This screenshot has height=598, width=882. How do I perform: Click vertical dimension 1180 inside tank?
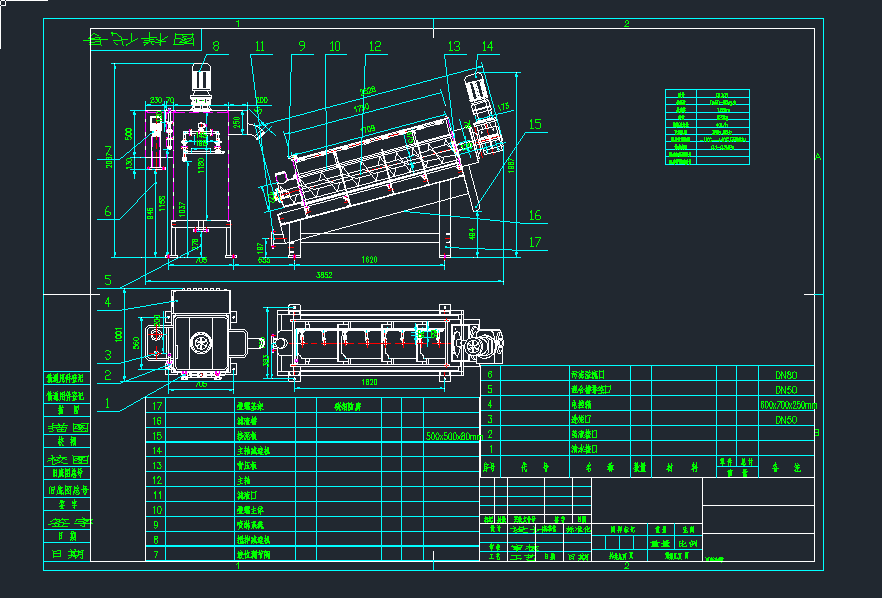point(201,167)
